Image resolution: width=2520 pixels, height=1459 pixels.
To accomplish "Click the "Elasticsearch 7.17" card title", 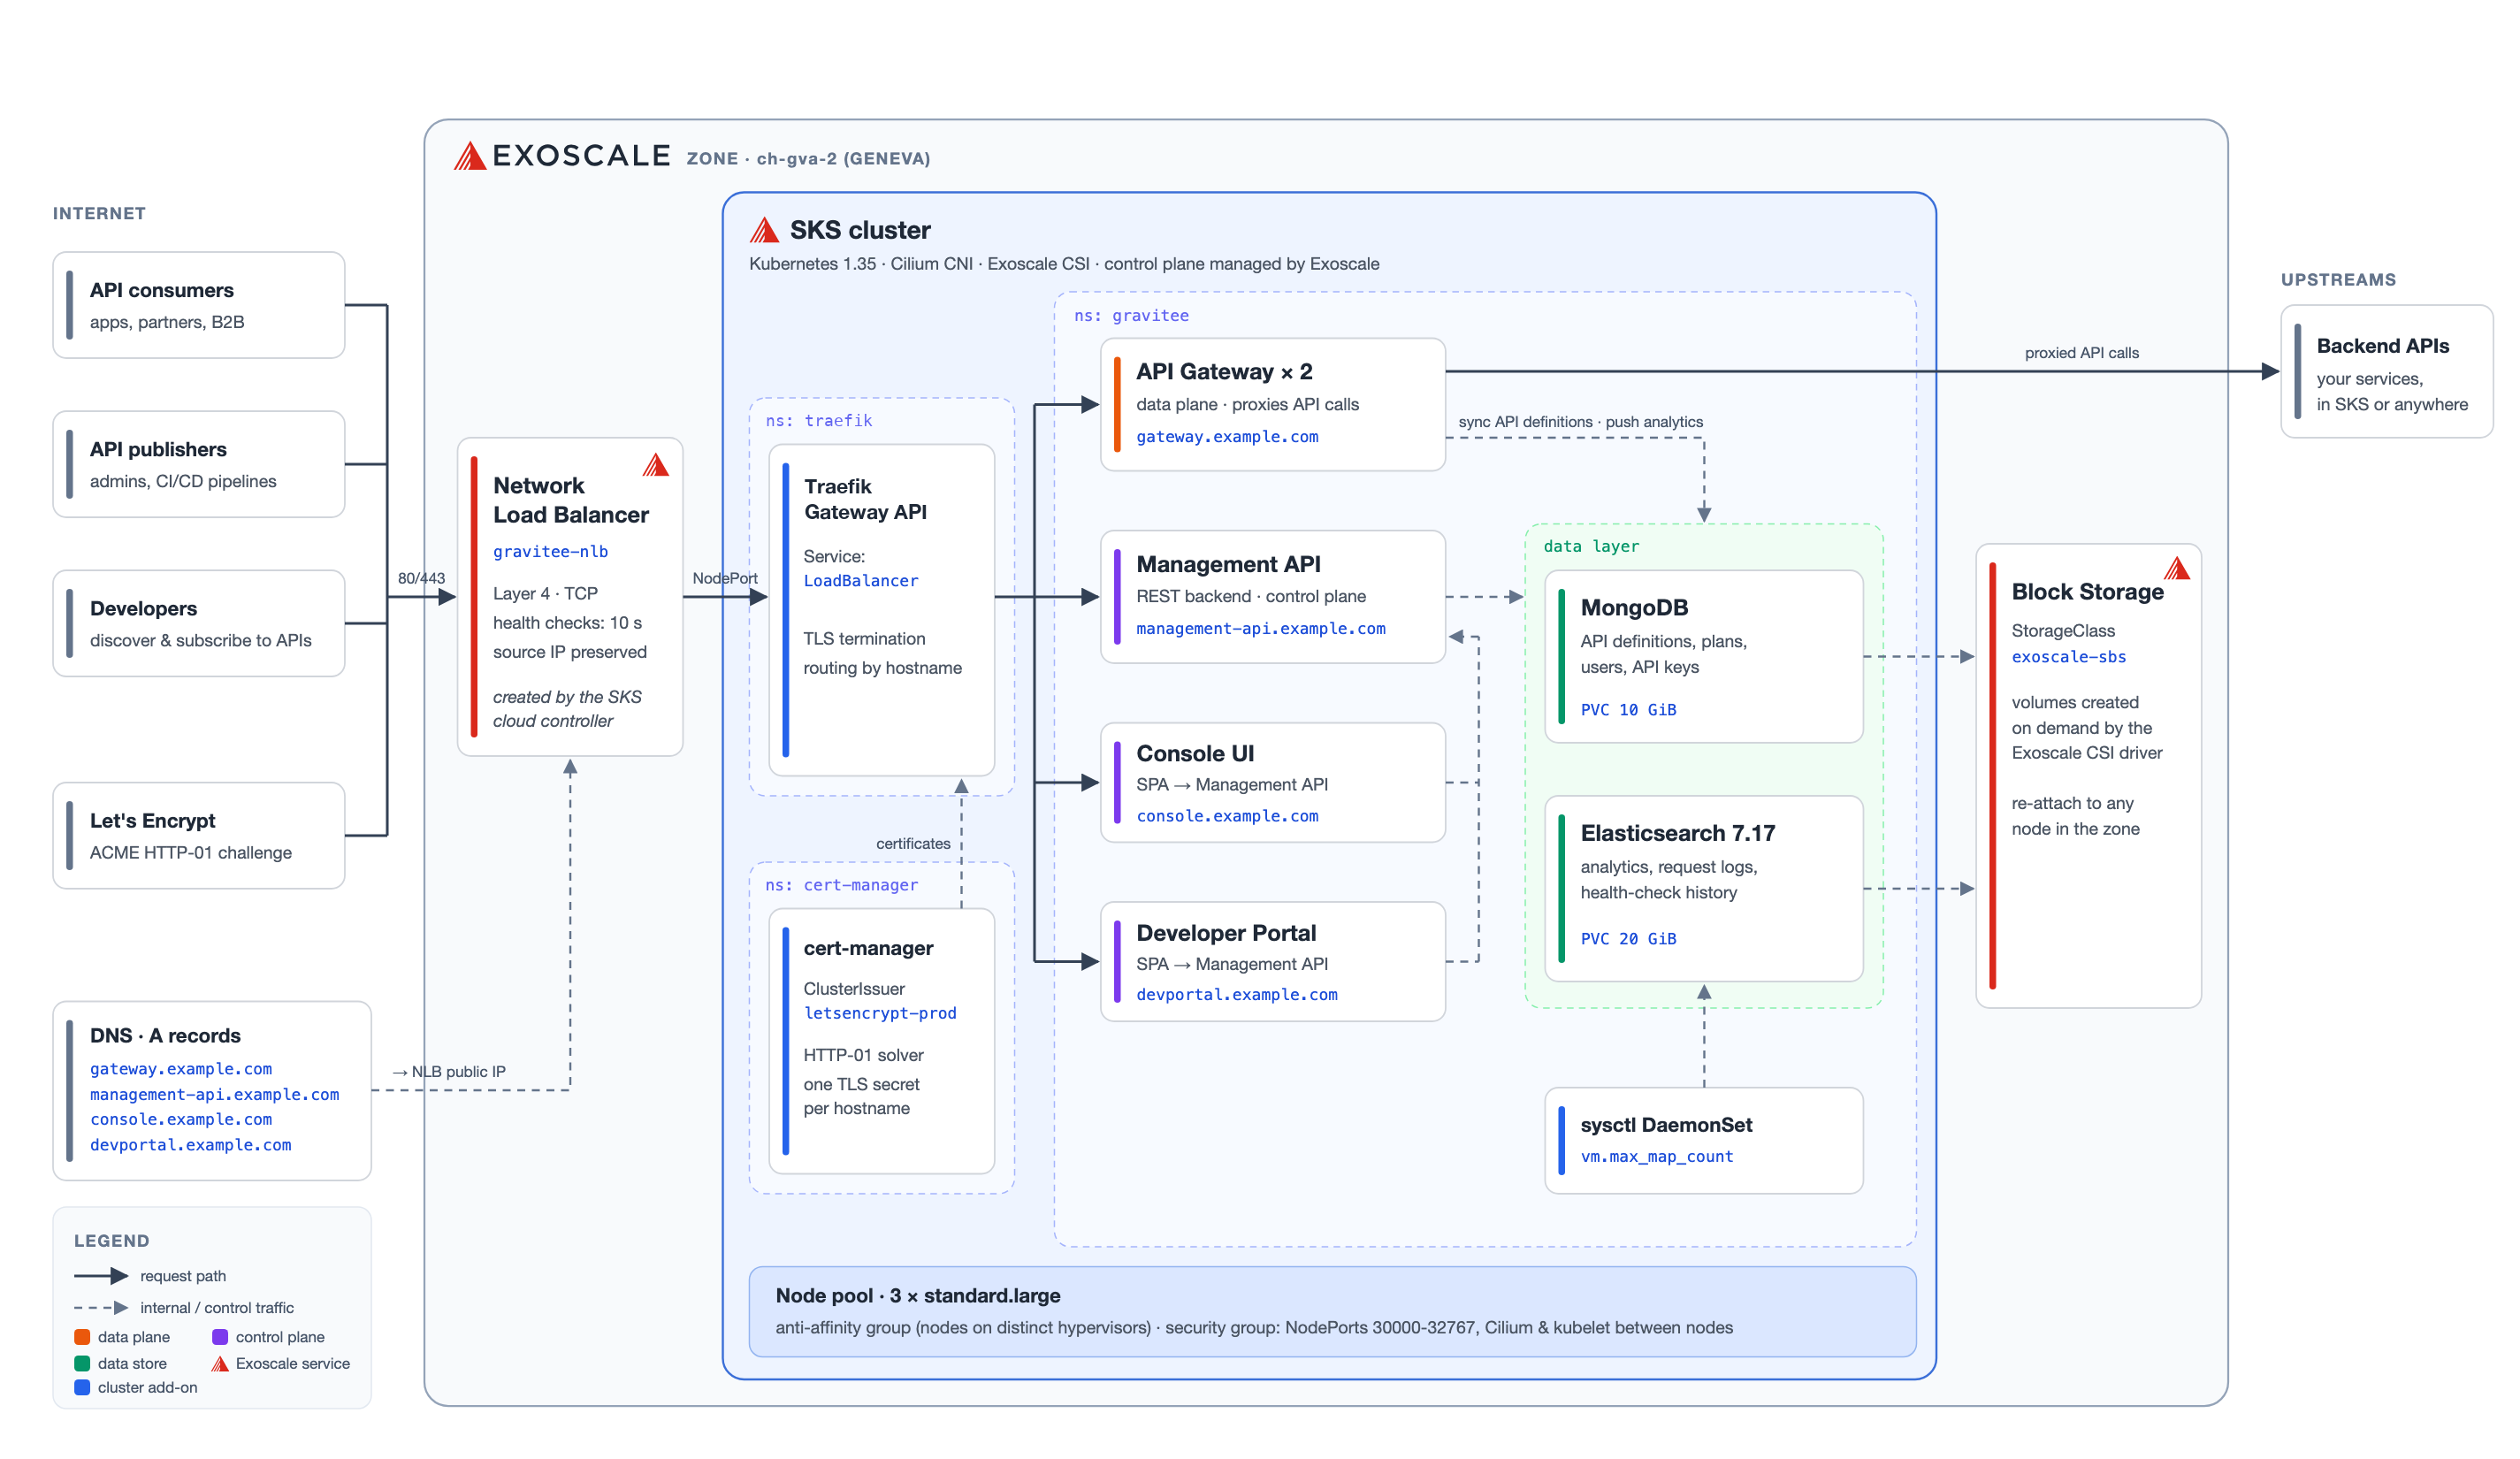I will point(1678,833).
